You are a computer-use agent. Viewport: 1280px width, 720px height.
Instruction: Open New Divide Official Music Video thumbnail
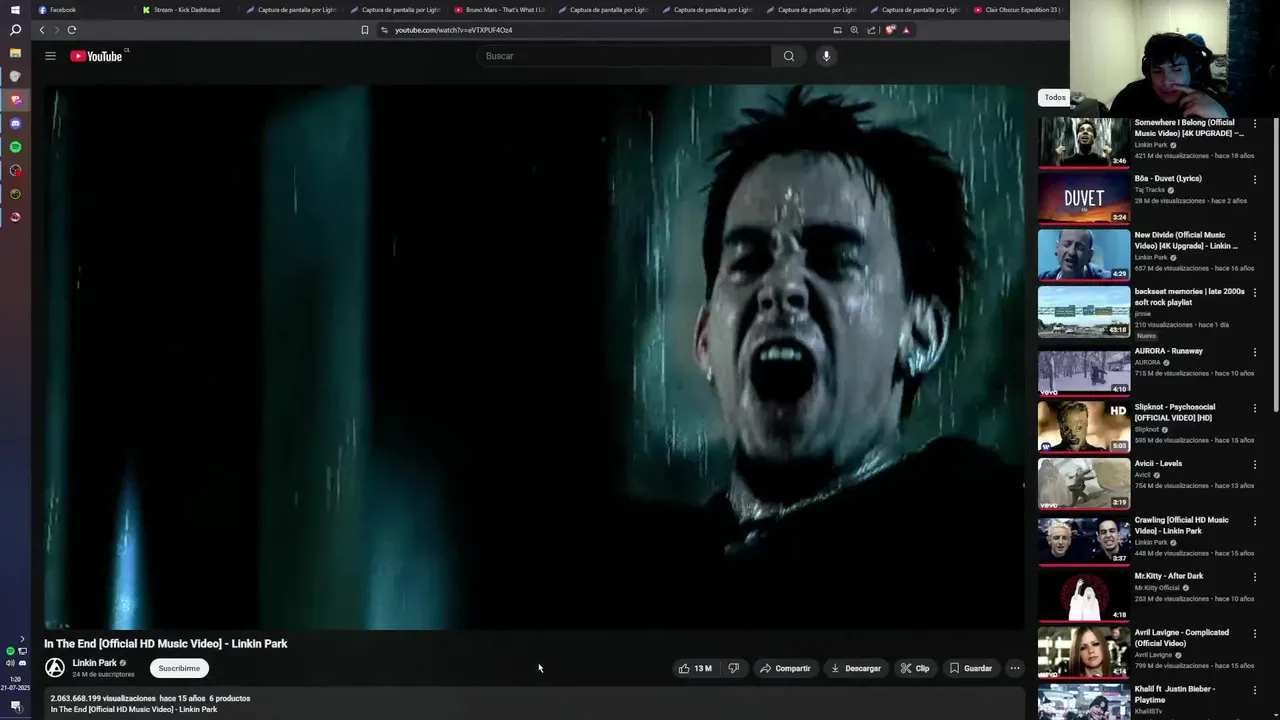pyautogui.click(x=1084, y=255)
